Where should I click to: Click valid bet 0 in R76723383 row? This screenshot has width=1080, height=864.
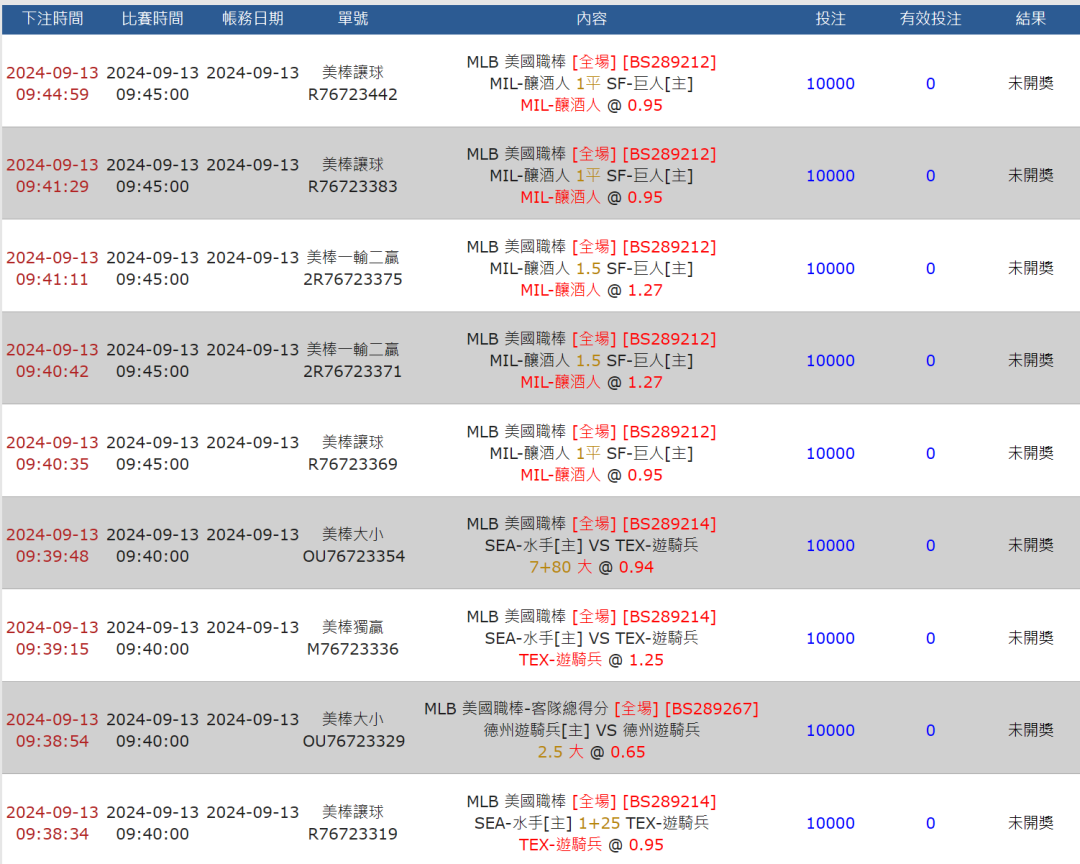[x=931, y=176]
